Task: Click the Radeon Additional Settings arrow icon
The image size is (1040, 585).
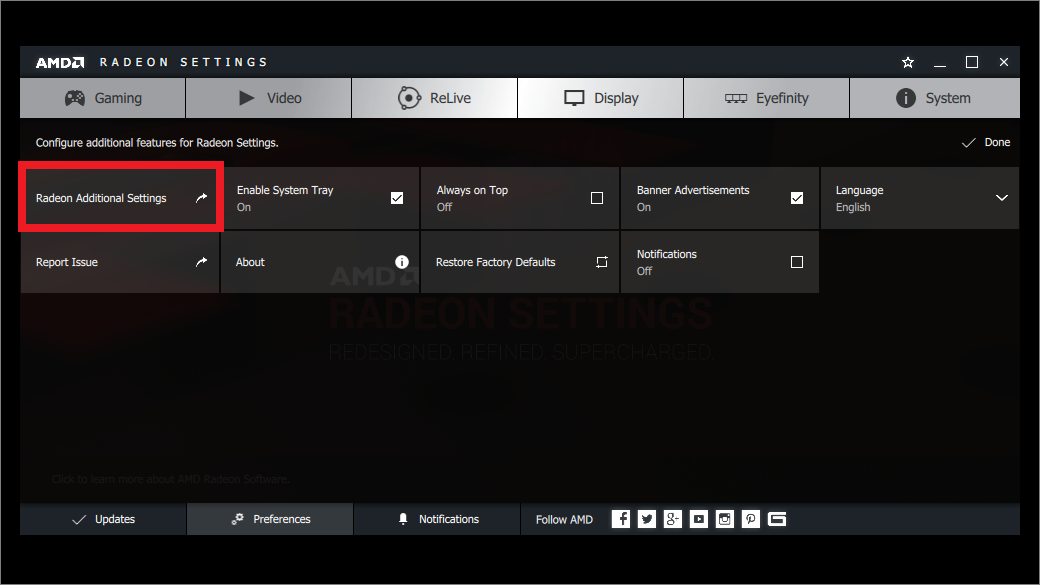Action: [x=202, y=198]
